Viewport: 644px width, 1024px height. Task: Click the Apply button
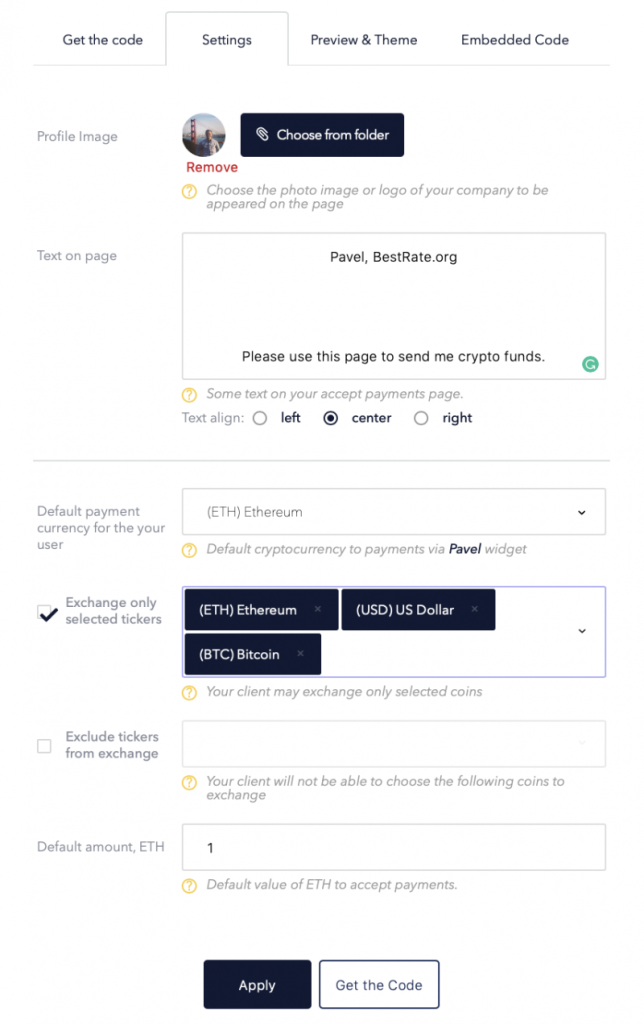(257, 985)
